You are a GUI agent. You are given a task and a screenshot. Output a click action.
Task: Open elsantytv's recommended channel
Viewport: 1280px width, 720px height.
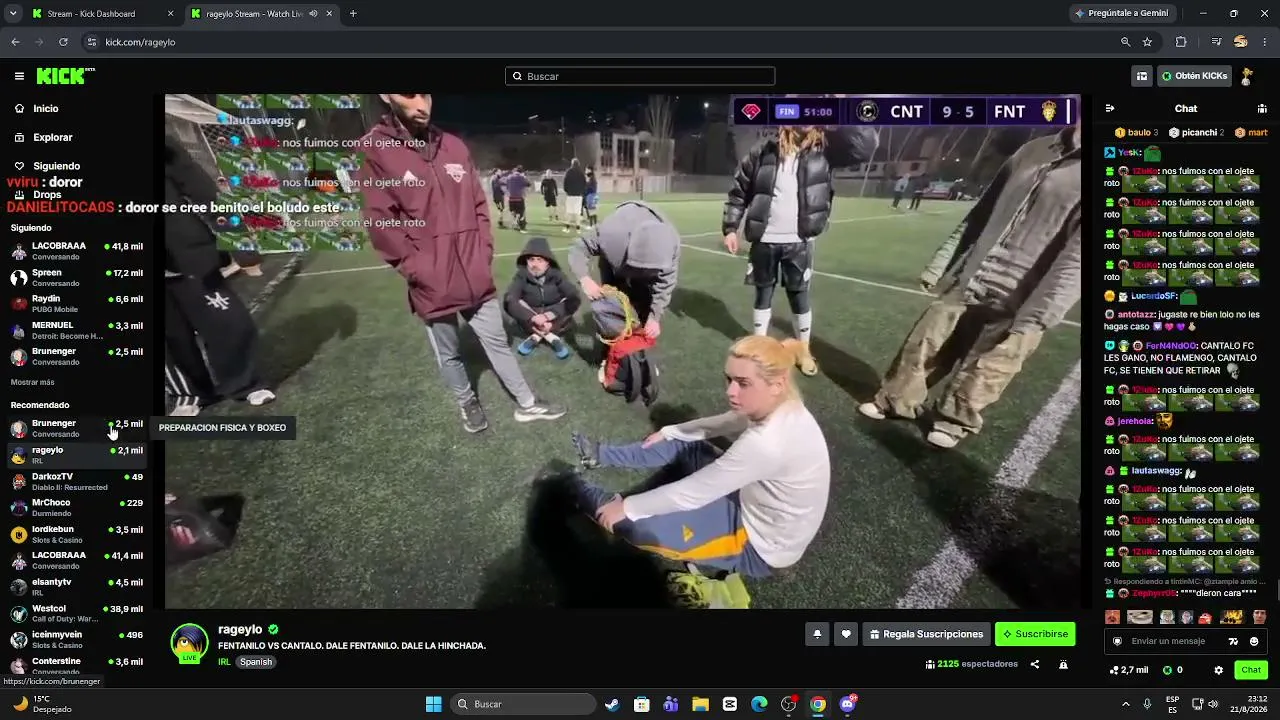[76, 587]
